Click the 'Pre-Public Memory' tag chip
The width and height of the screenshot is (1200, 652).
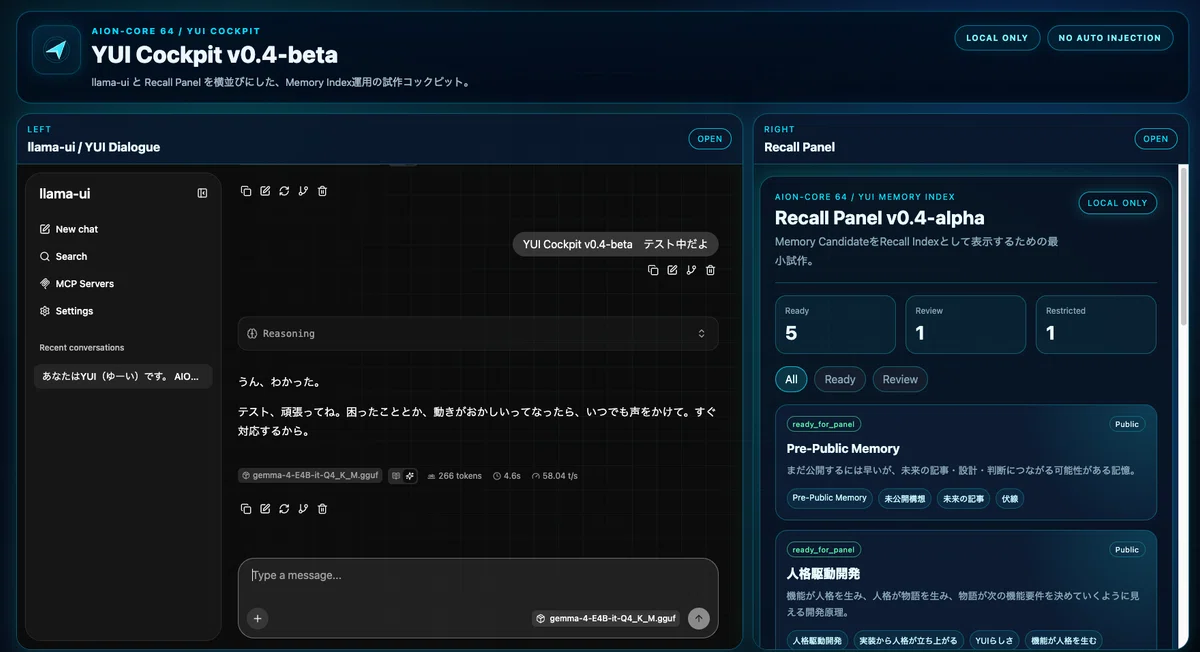(829, 498)
